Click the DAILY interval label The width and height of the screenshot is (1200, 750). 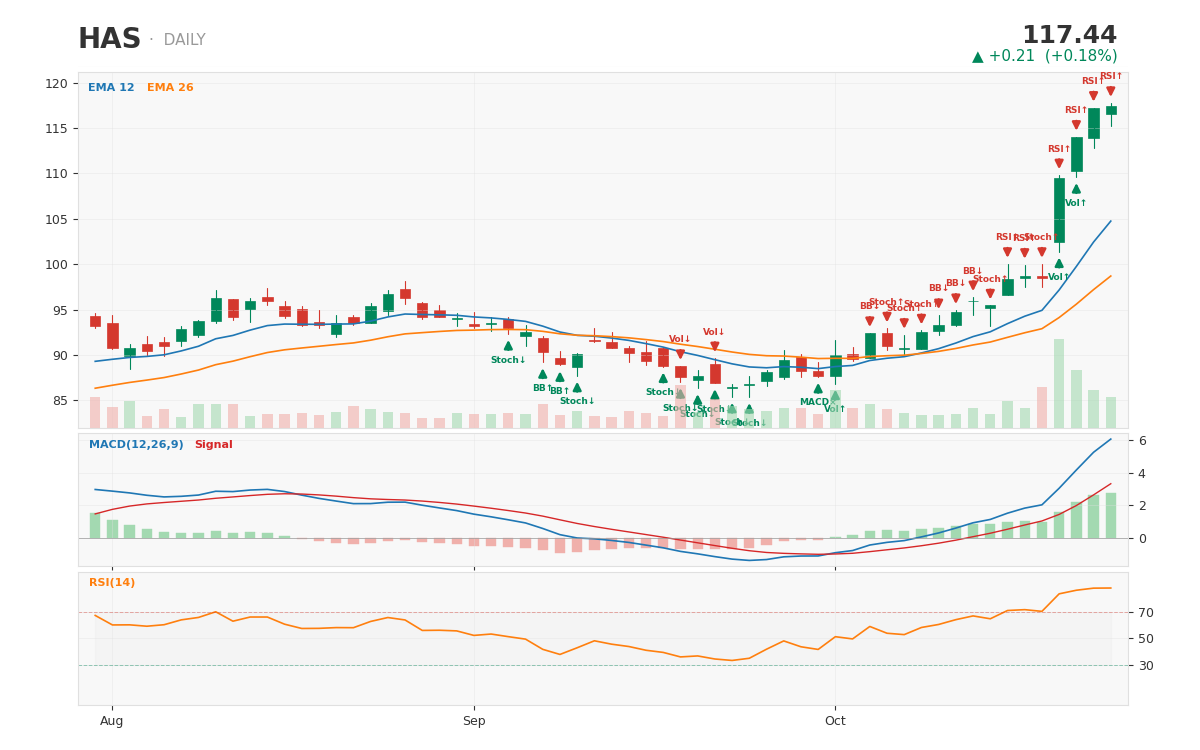coord(184,40)
